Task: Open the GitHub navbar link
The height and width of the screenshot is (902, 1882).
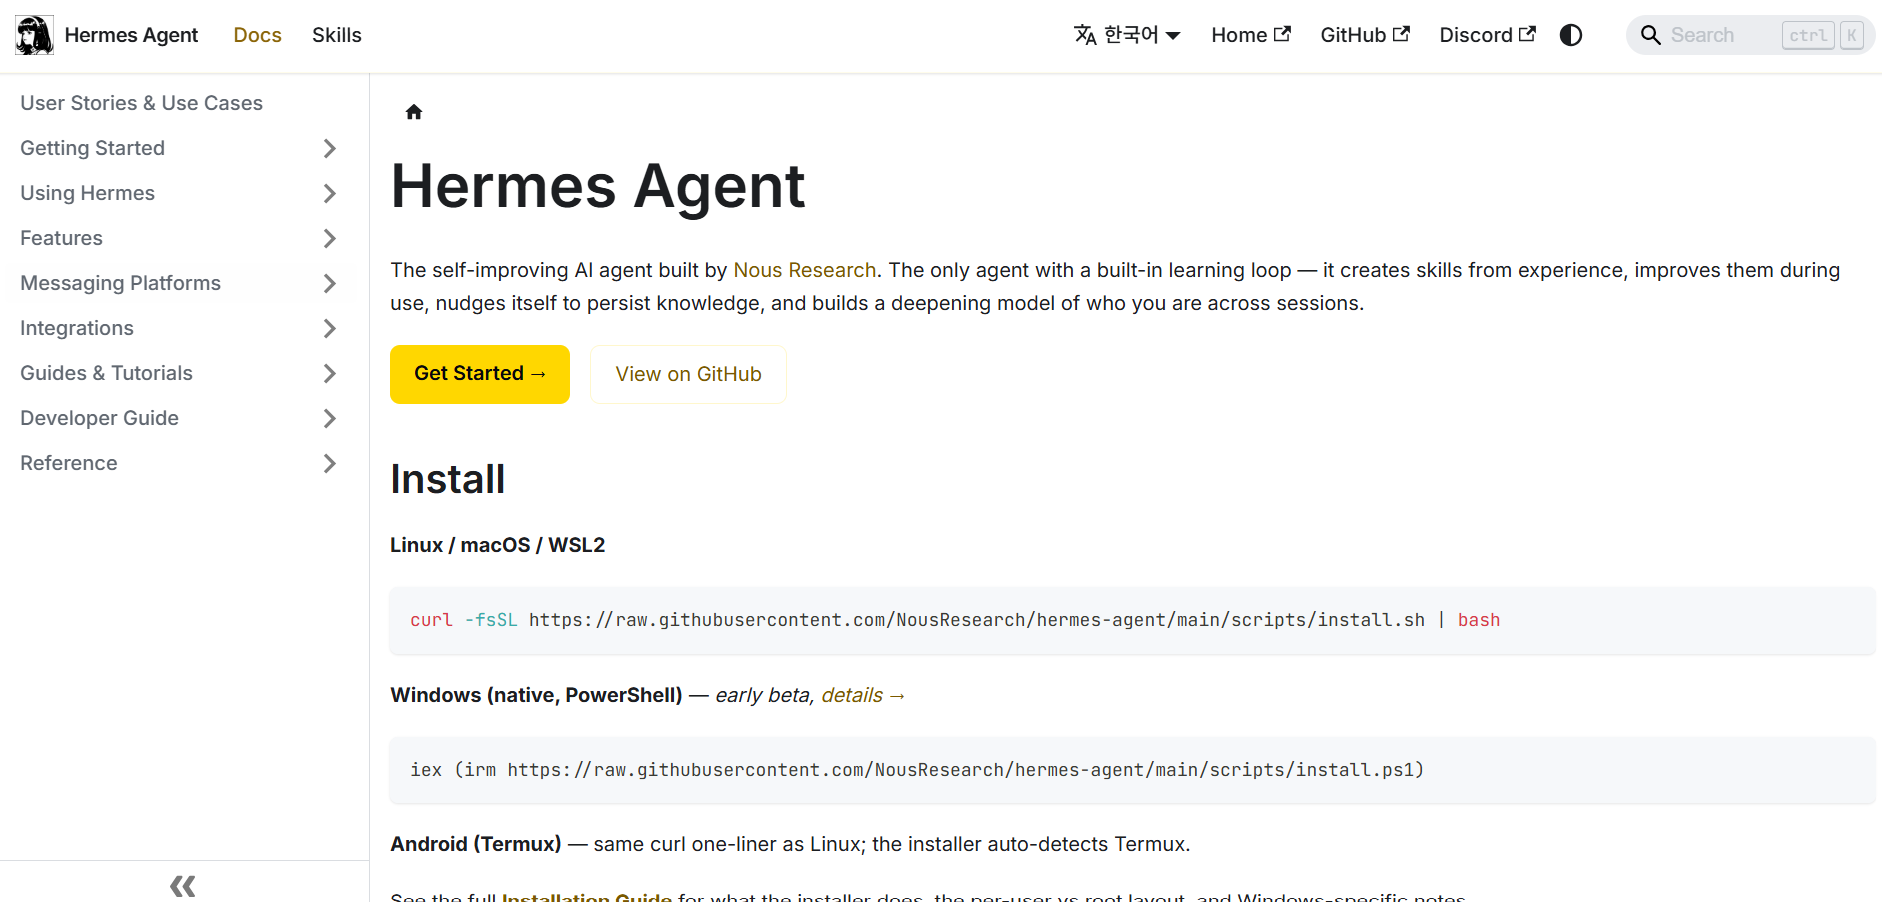Action: (1365, 35)
